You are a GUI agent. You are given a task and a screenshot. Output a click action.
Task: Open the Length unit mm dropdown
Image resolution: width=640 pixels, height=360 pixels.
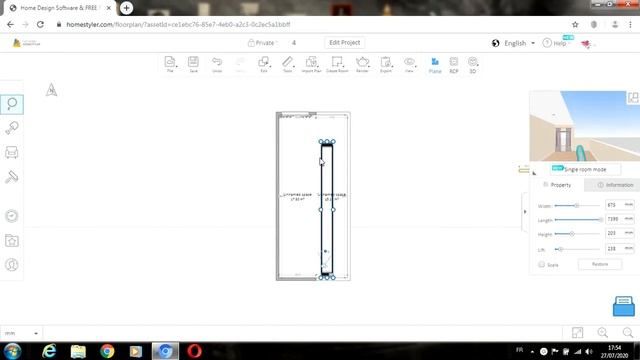(629, 219)
